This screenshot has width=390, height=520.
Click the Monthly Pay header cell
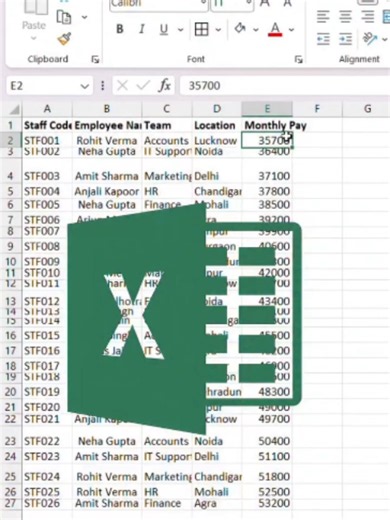click(x=267, y=125)
